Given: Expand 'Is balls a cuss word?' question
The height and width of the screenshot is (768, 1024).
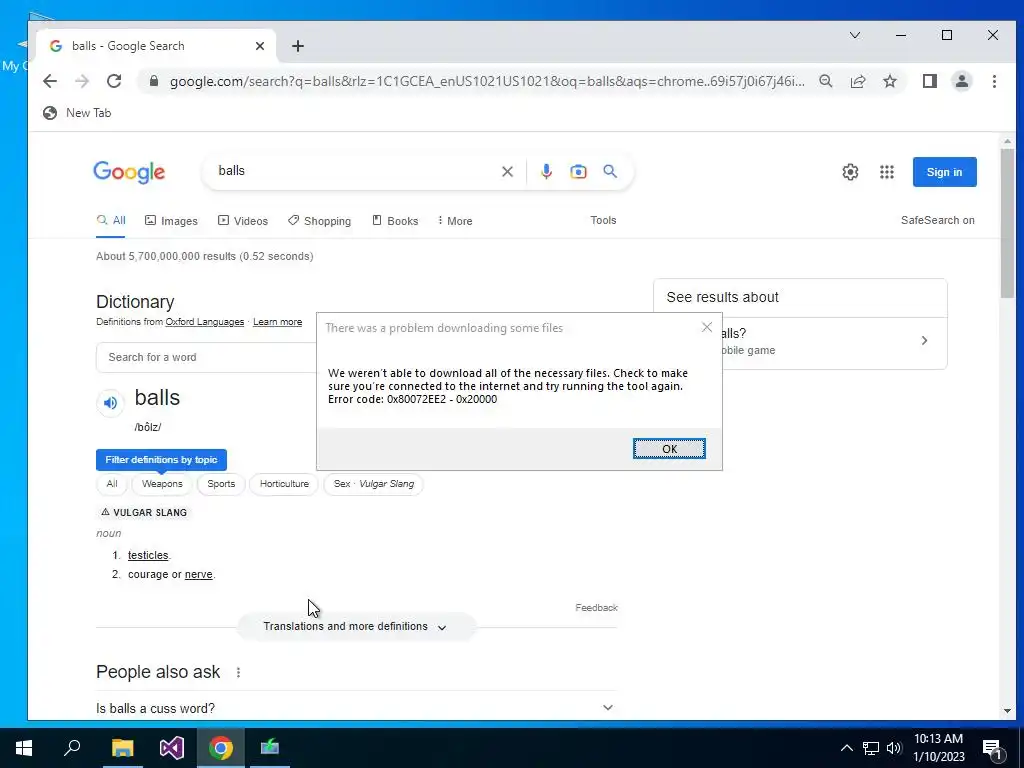Looking at the screenshot, I should (x=356, y=708).
